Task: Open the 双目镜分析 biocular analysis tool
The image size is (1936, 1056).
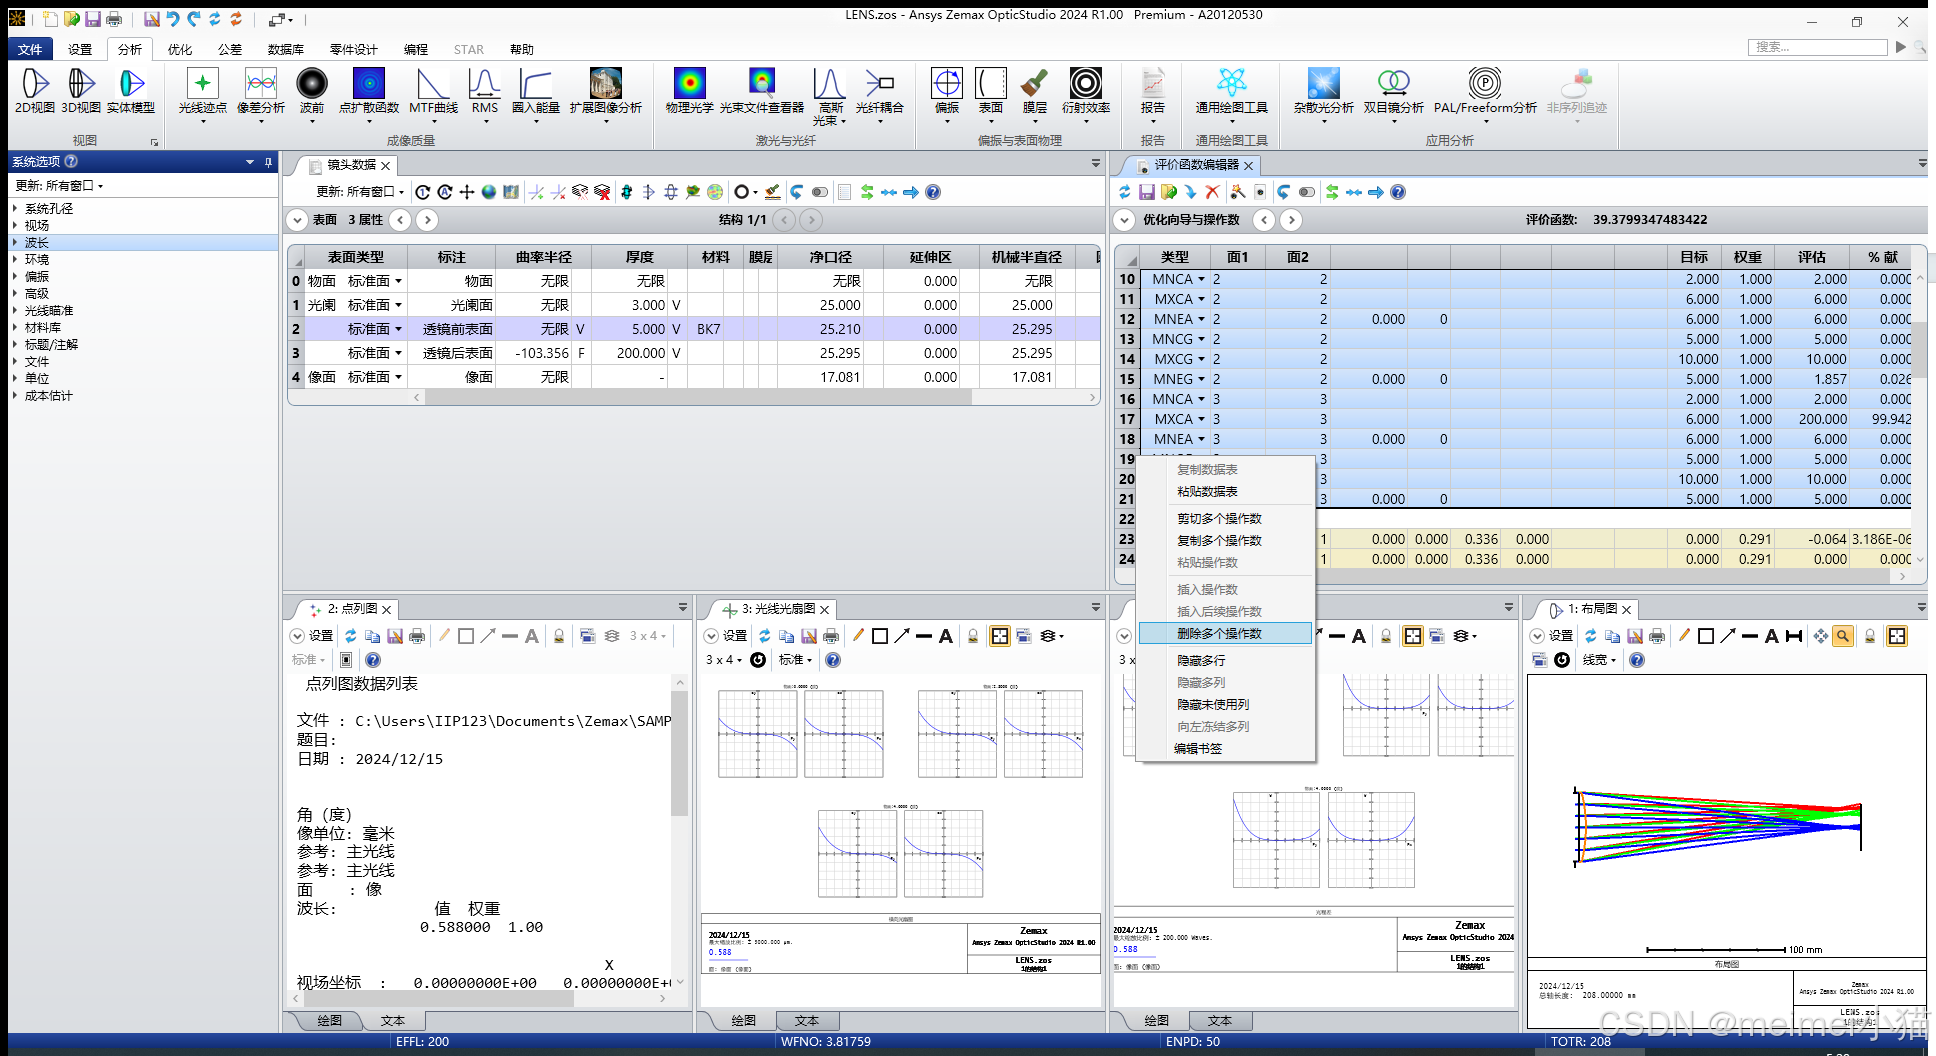Action: point(1394,95)
